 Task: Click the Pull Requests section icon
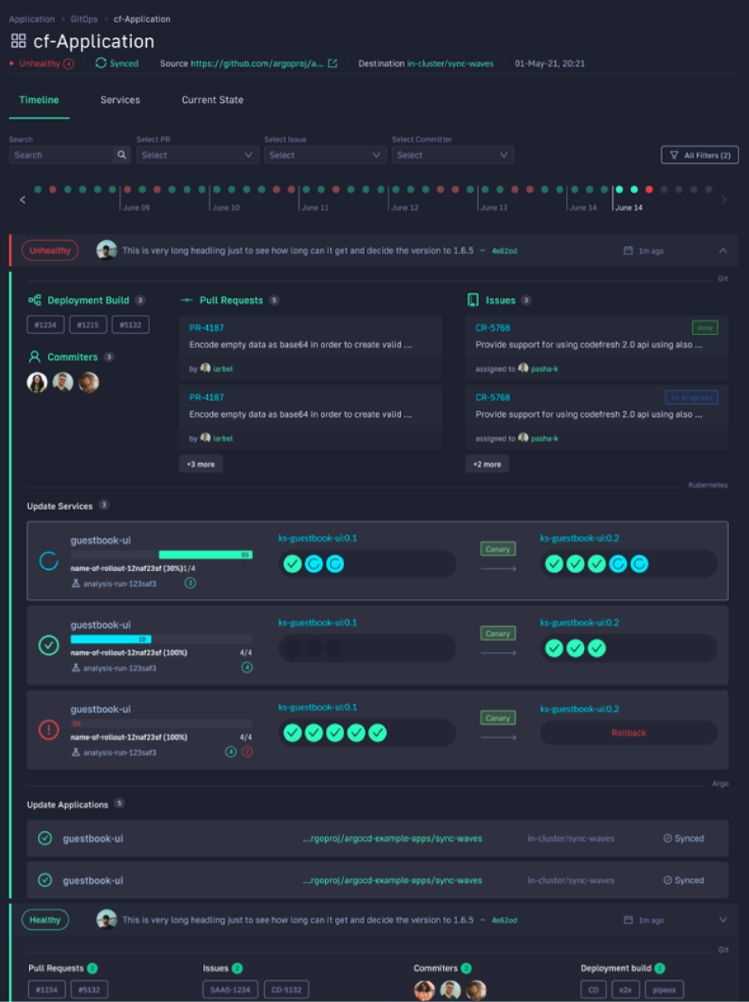tap(187, 300)
